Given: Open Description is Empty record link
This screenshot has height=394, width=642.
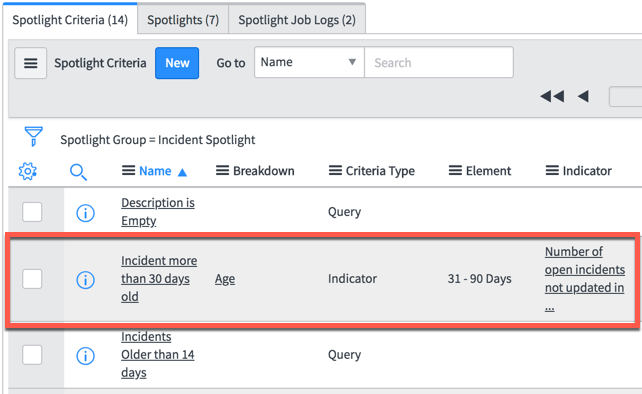Looking at the screenshot, I should pyautogui.click(x=158, y=212).
